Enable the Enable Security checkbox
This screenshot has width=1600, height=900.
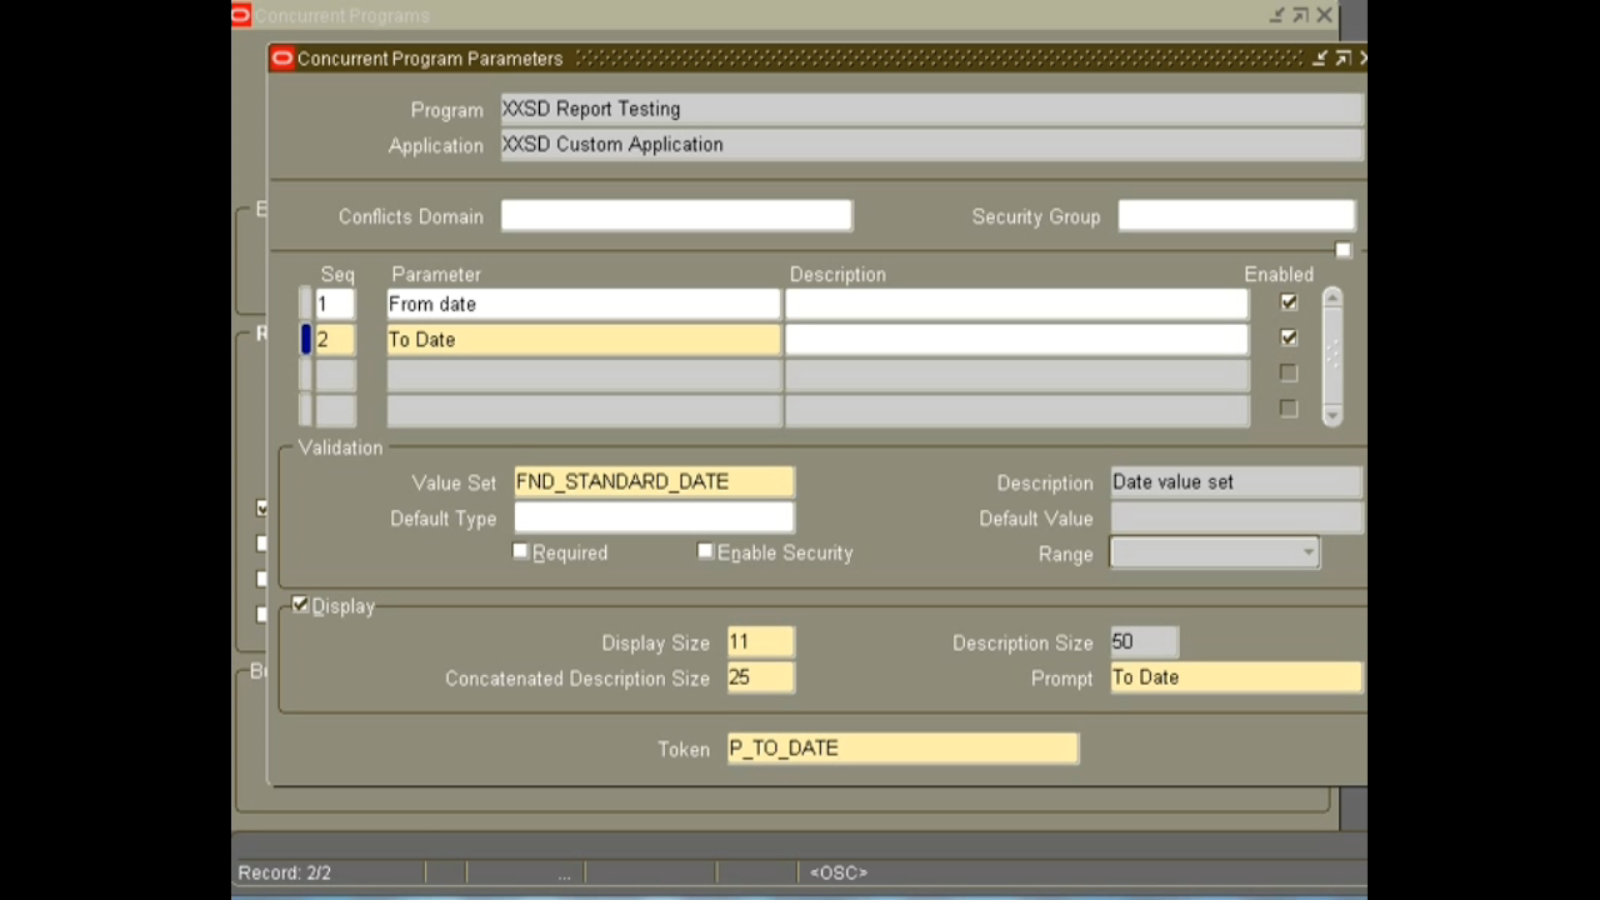coord(705,550)
